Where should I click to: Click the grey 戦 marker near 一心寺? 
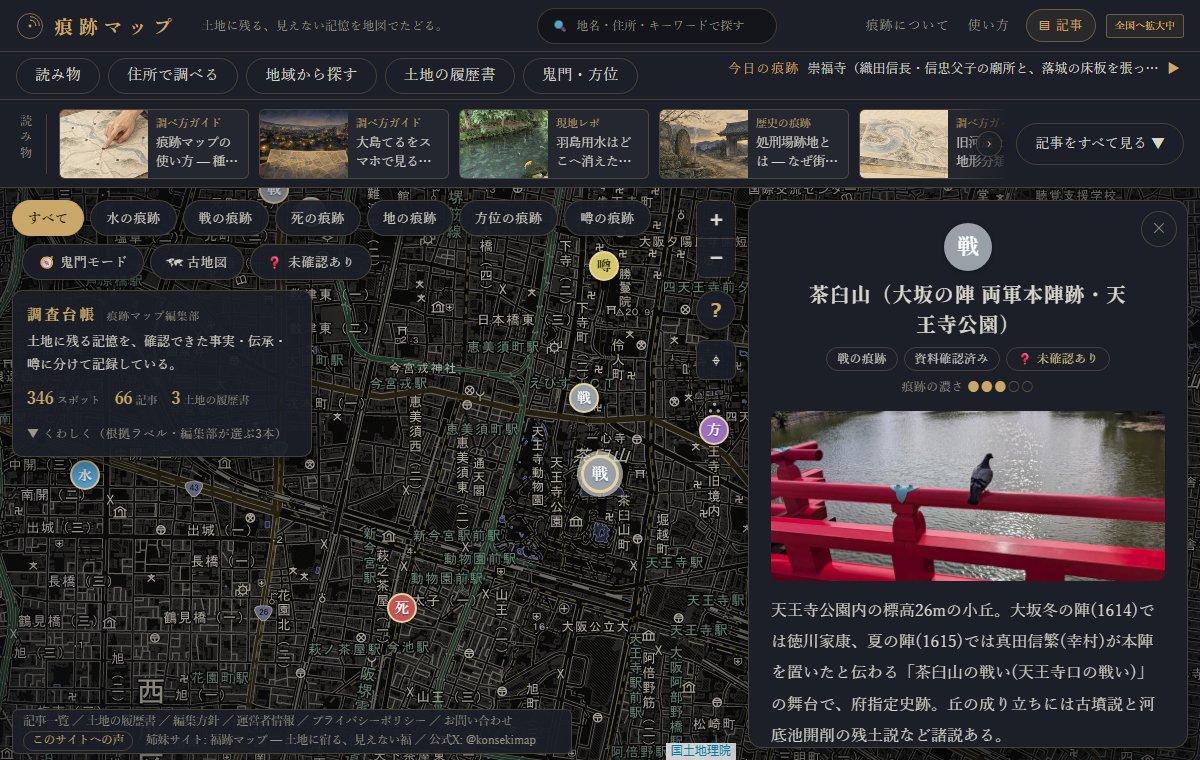pyautogui.click(x=584, y=397)
